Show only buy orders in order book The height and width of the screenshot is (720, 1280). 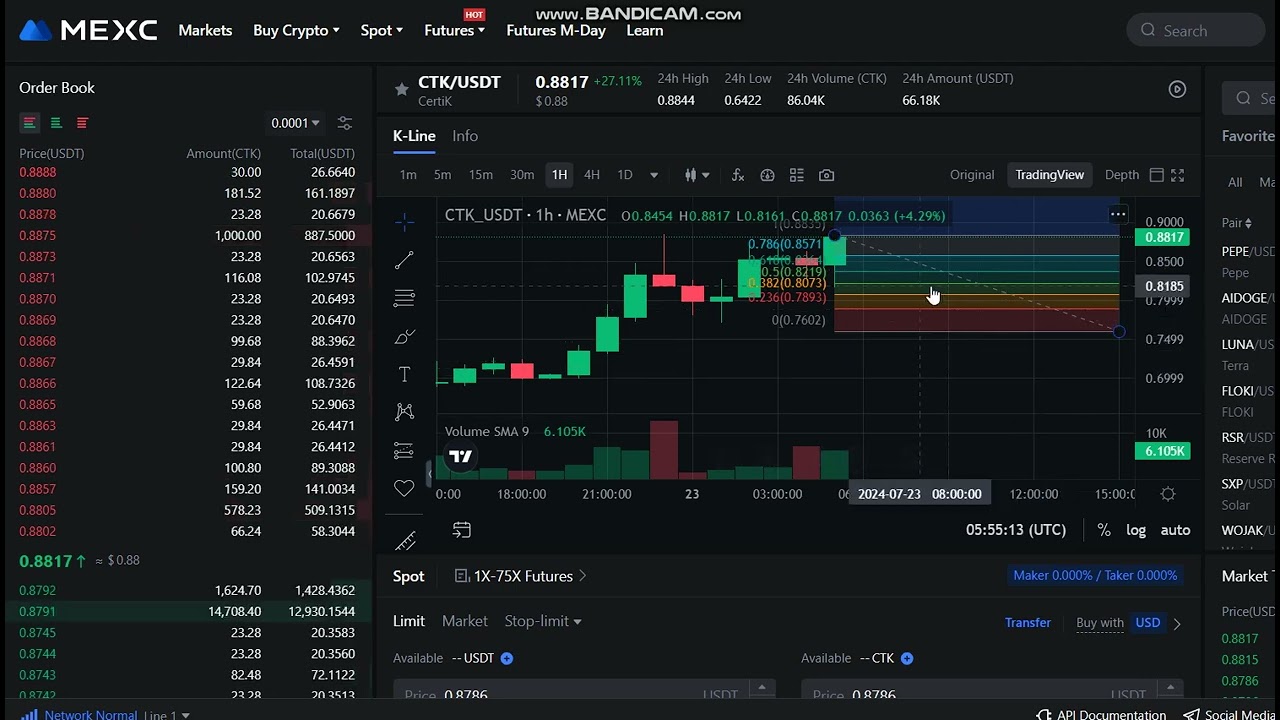coord(56,123)
